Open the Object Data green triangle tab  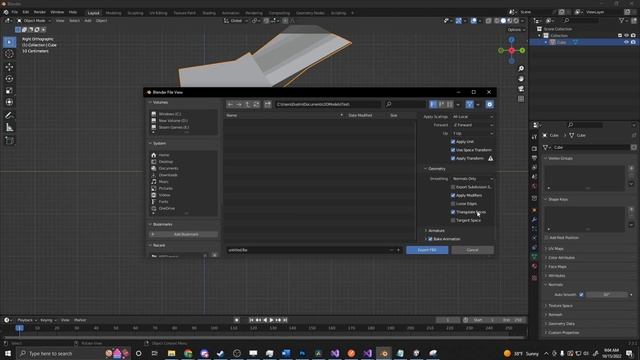coord(534,257)
